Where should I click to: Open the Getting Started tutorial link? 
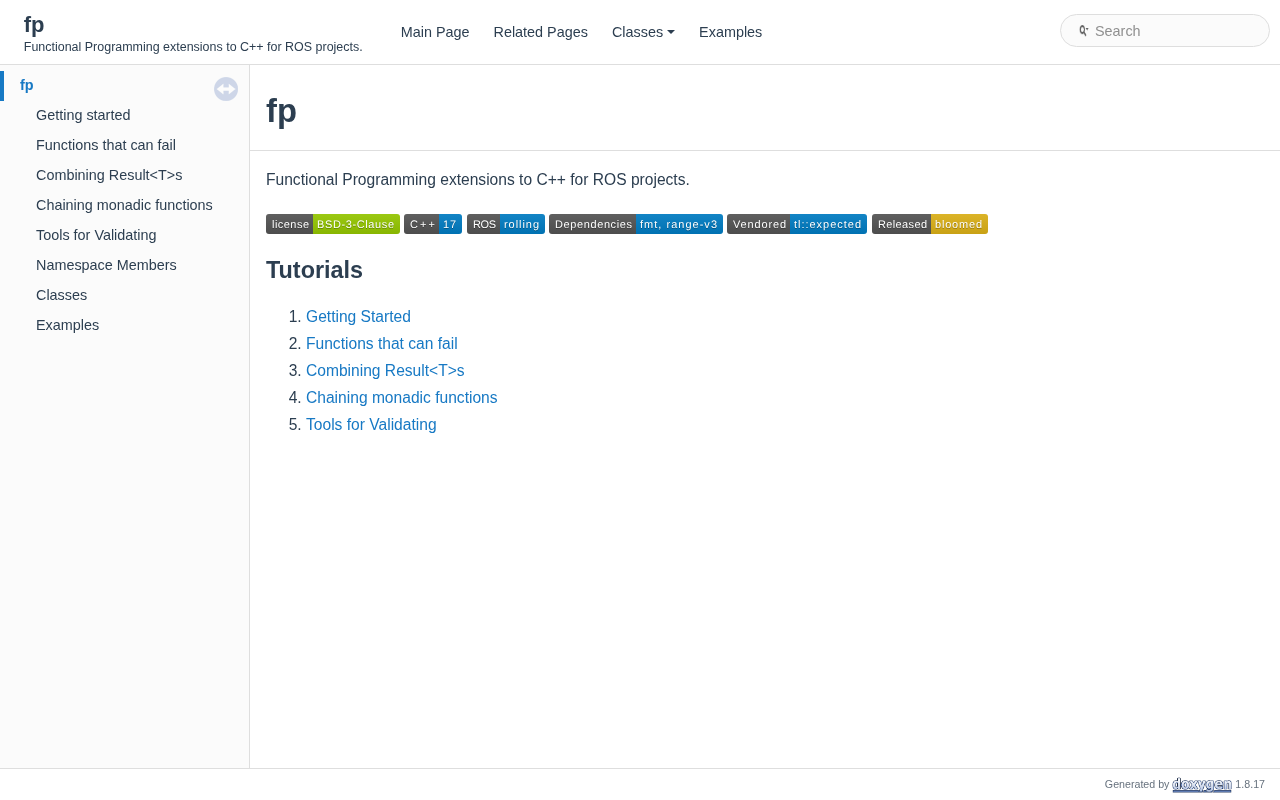tap(358, 317)
